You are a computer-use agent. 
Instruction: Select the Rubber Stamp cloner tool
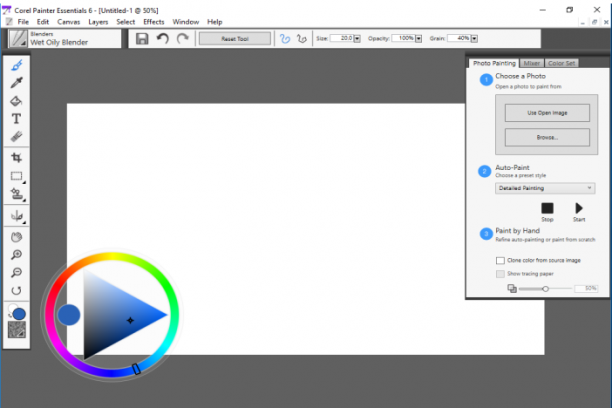point(16,194)
